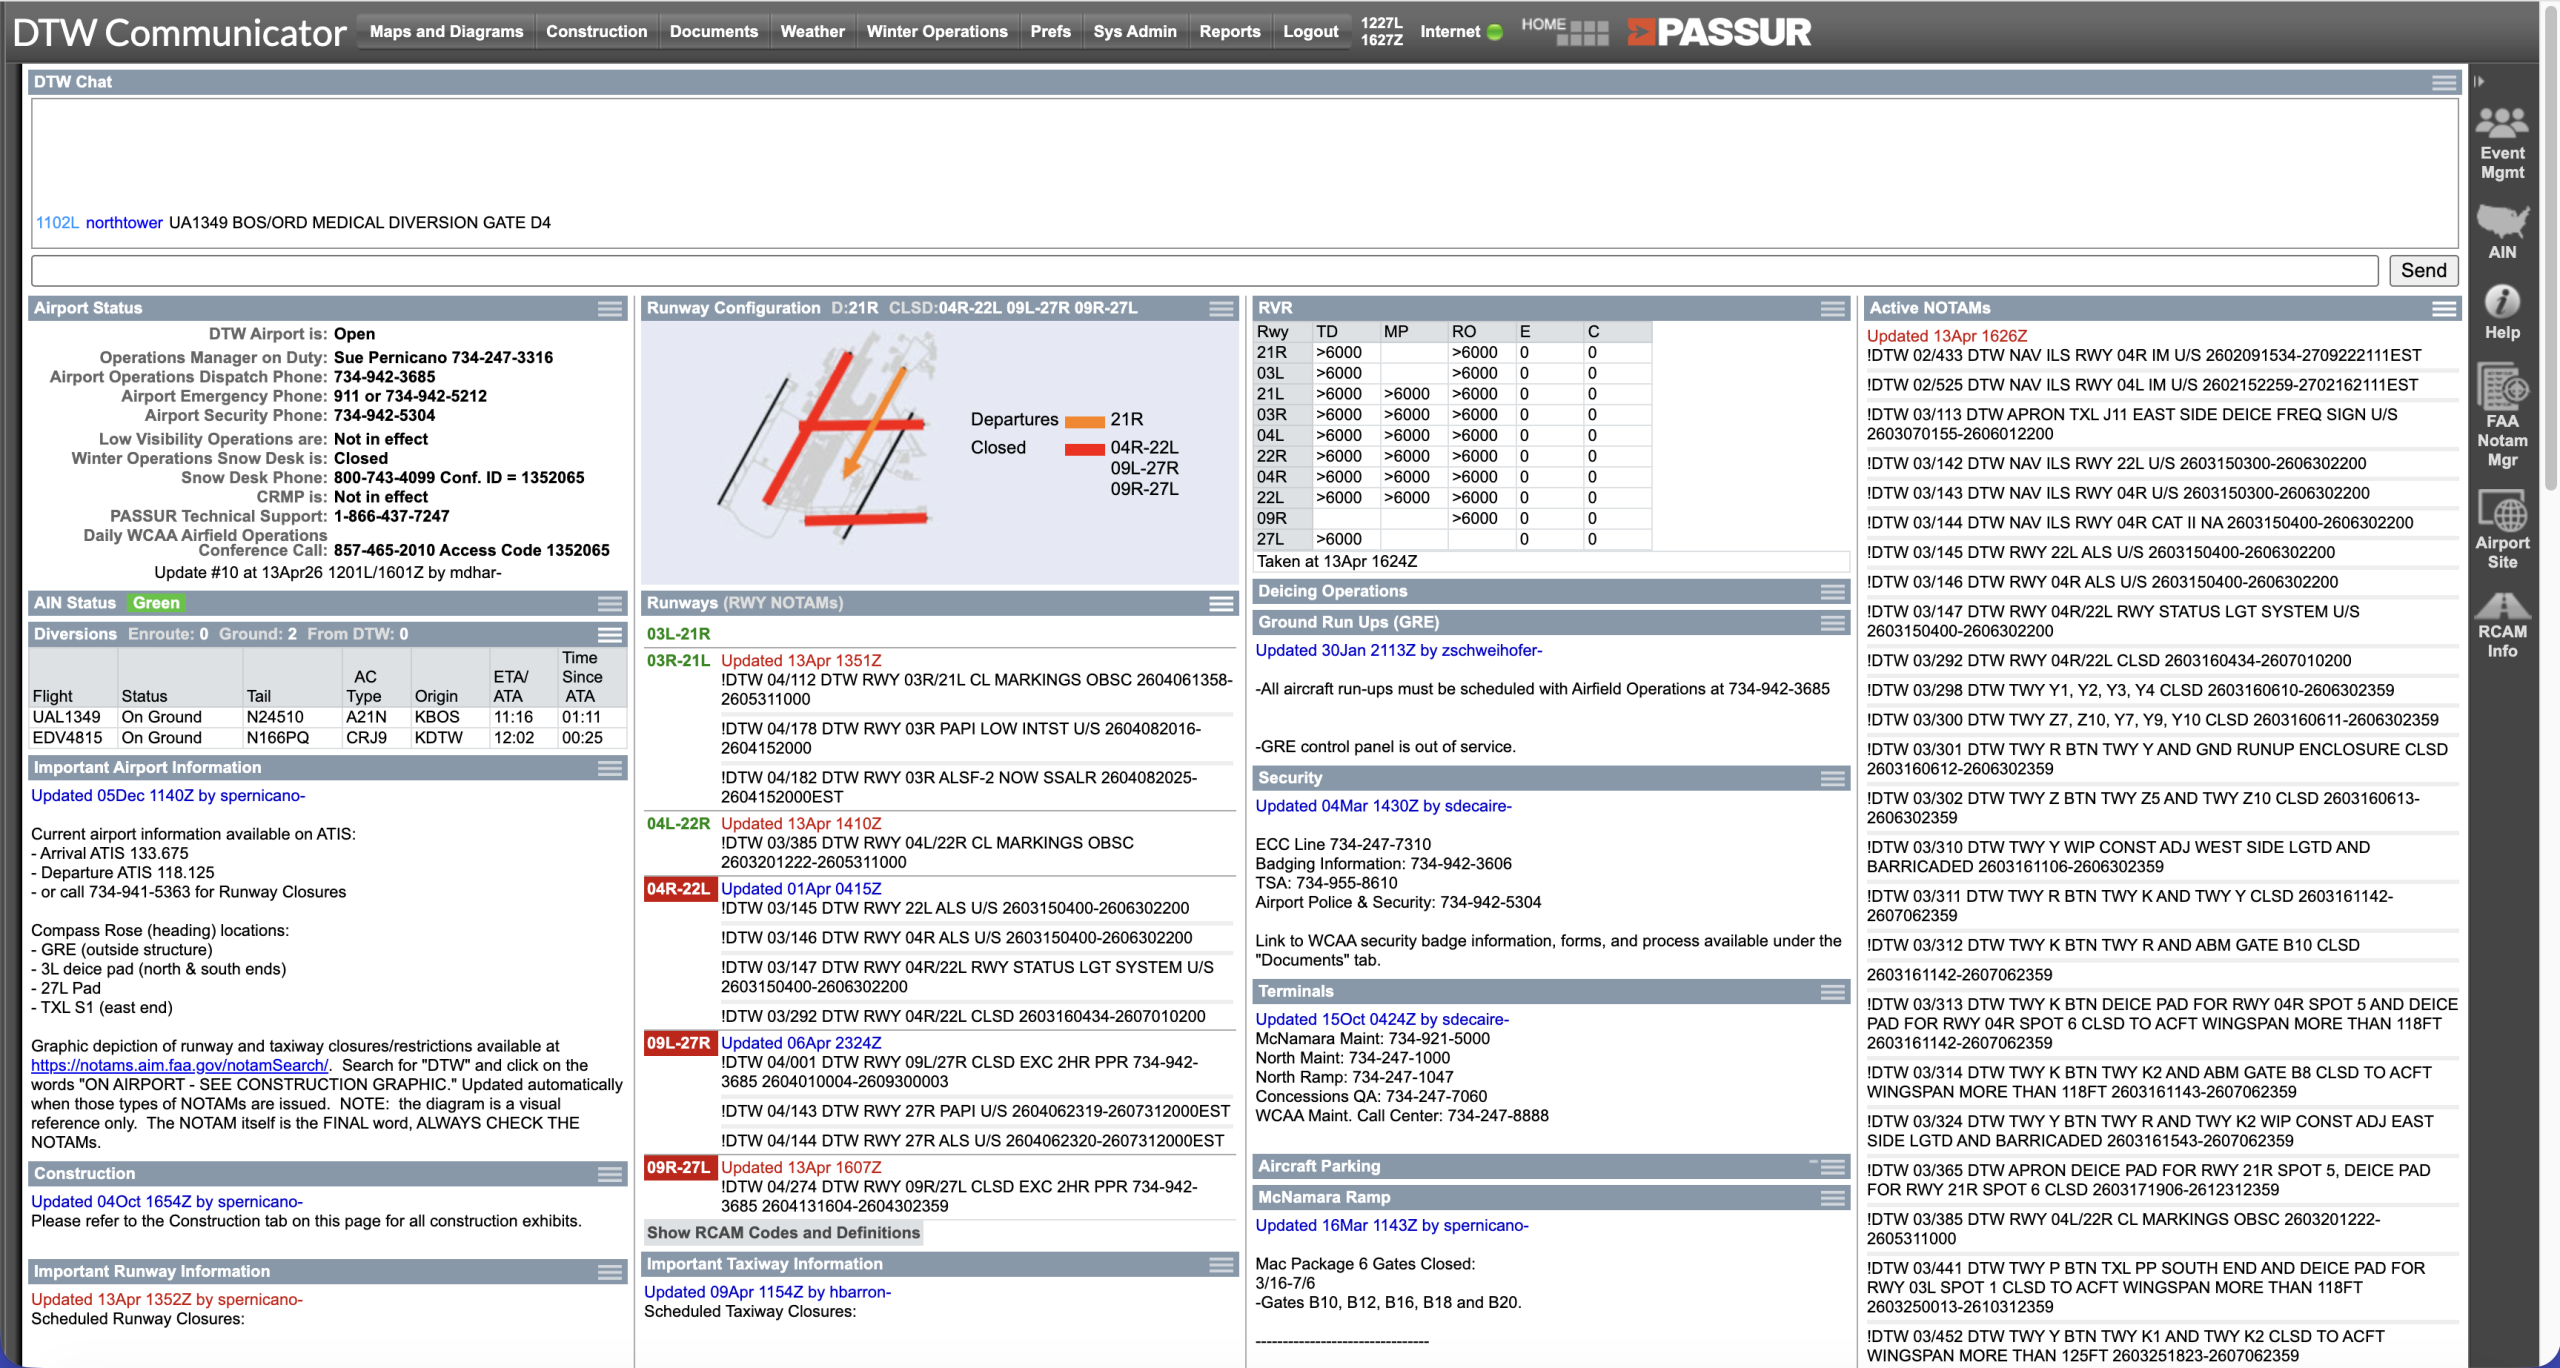This screenshot has height=1368, width=2560.
Task: Open the notams.aim.faa.gov notamSearch link
Action: [179, 1065]
